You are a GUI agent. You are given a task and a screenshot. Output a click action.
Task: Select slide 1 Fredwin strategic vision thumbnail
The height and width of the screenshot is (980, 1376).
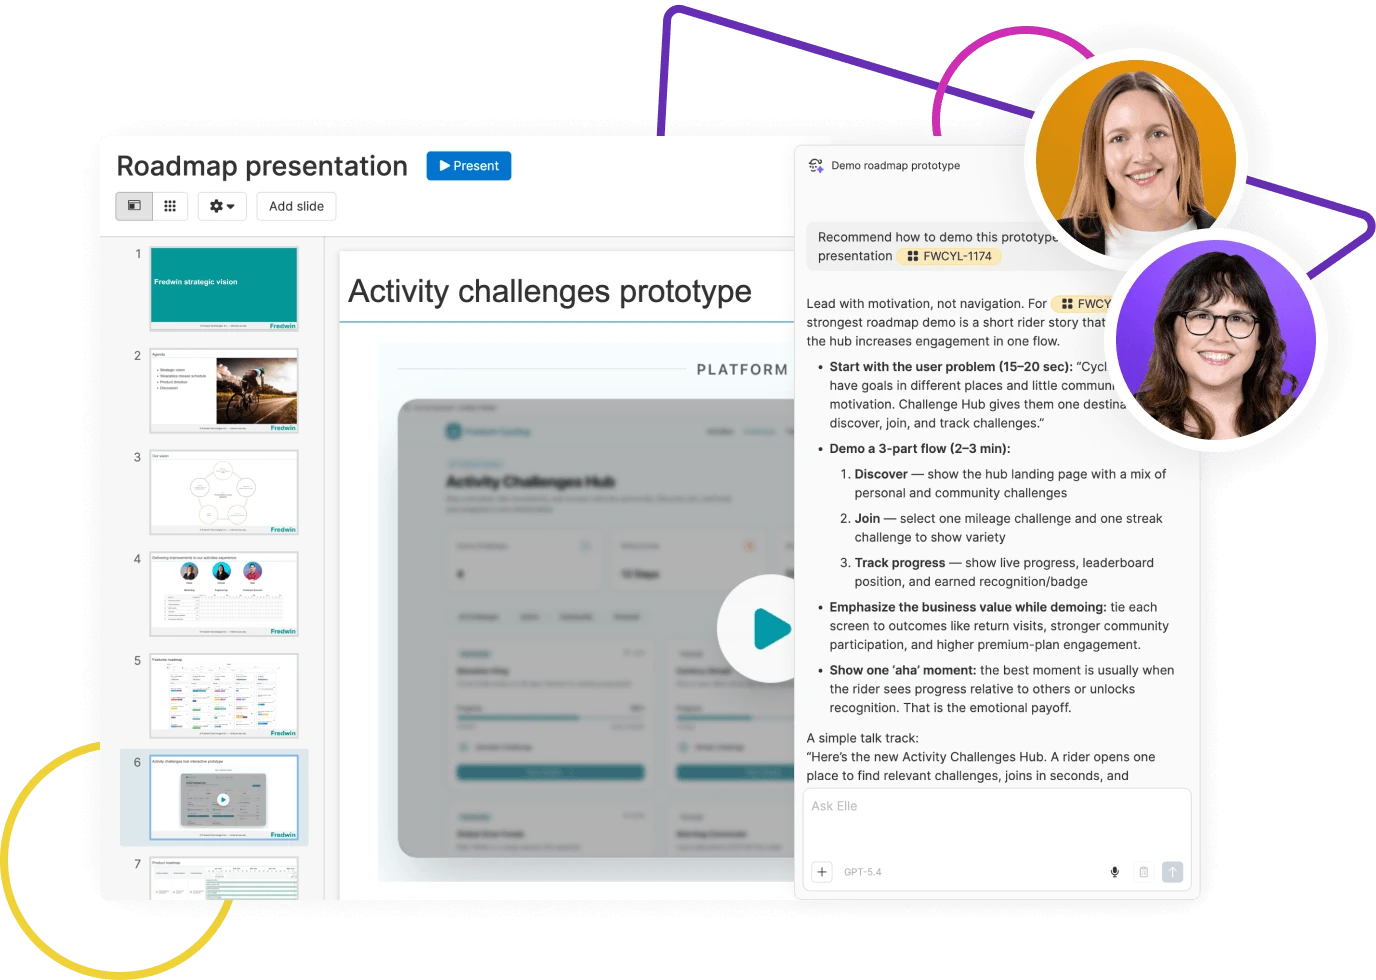click(224, 289)
